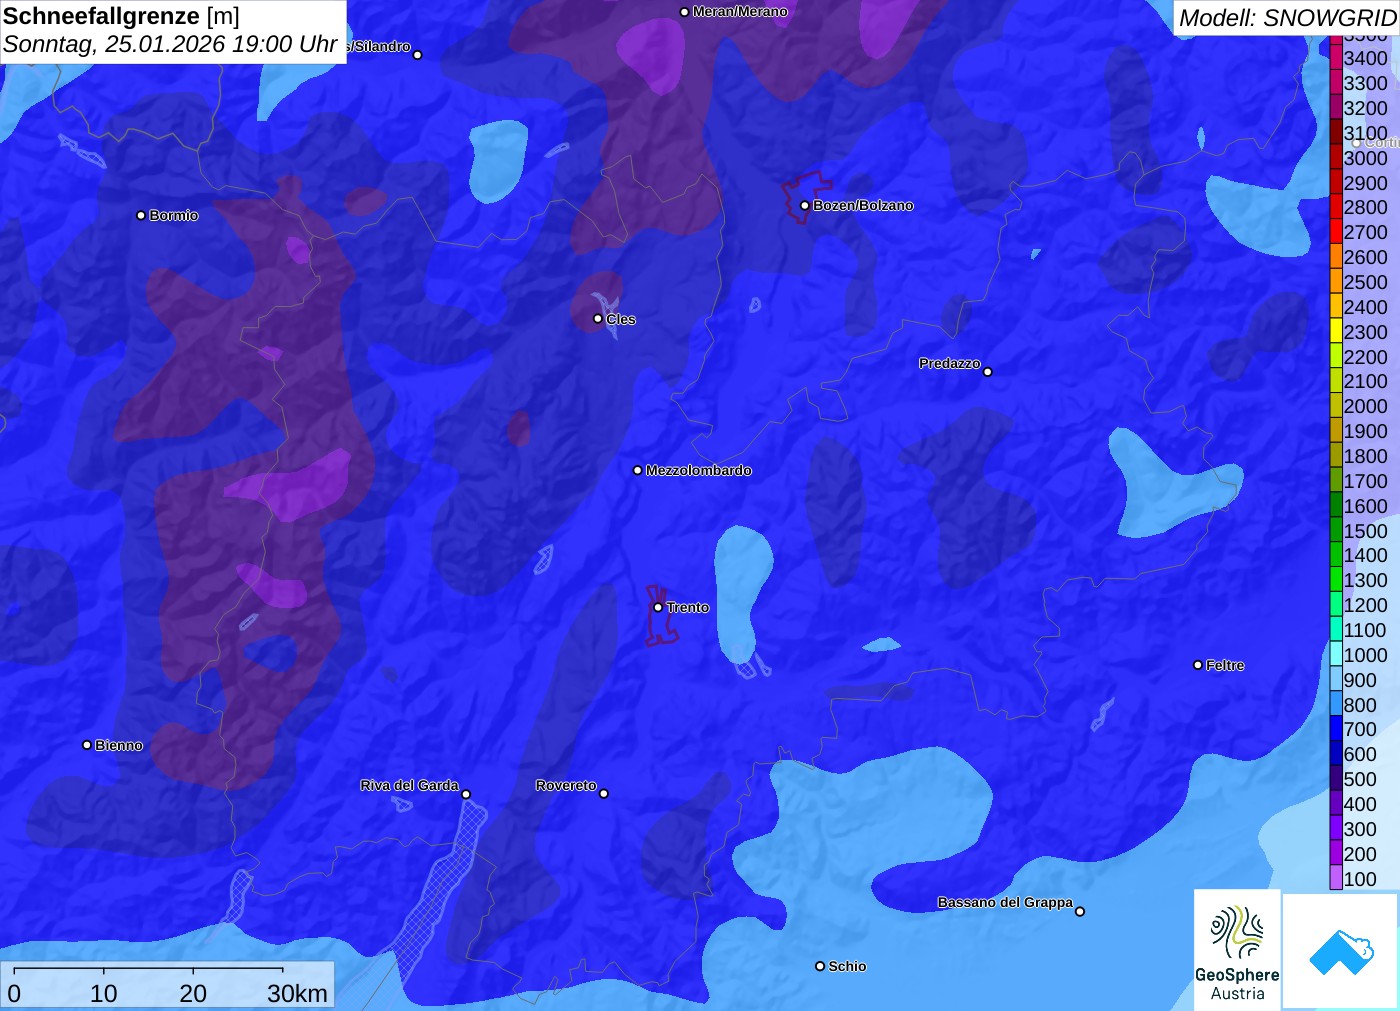Viewport: 1400px width, 1011px height.
Task: Pick the 3400 m legend color
Action: pyautogui.click(x=1336, y=57)
